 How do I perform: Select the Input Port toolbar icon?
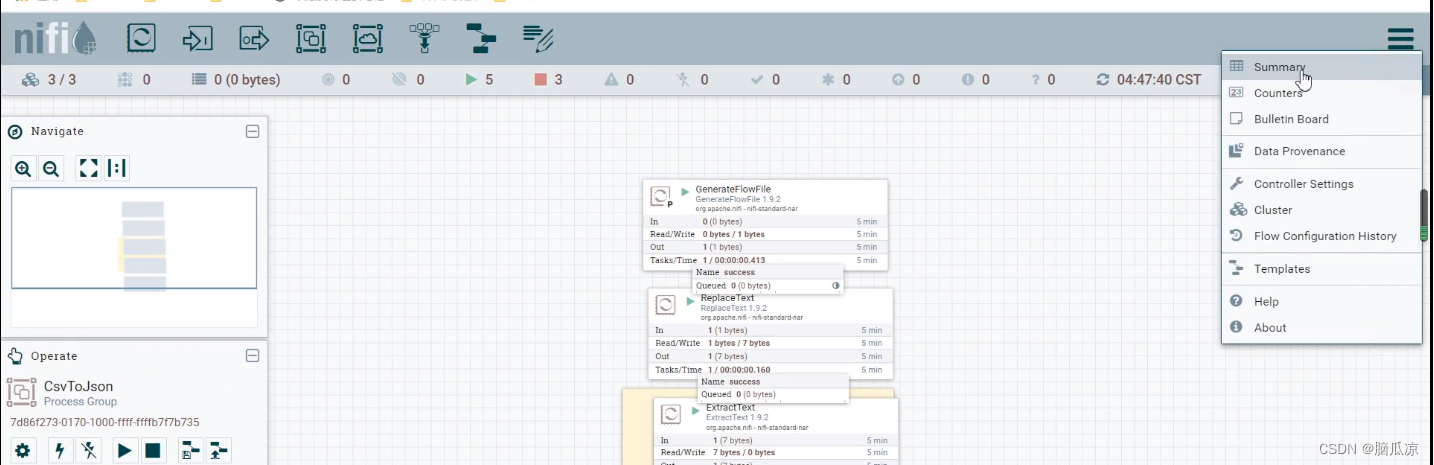coord(197,39)
